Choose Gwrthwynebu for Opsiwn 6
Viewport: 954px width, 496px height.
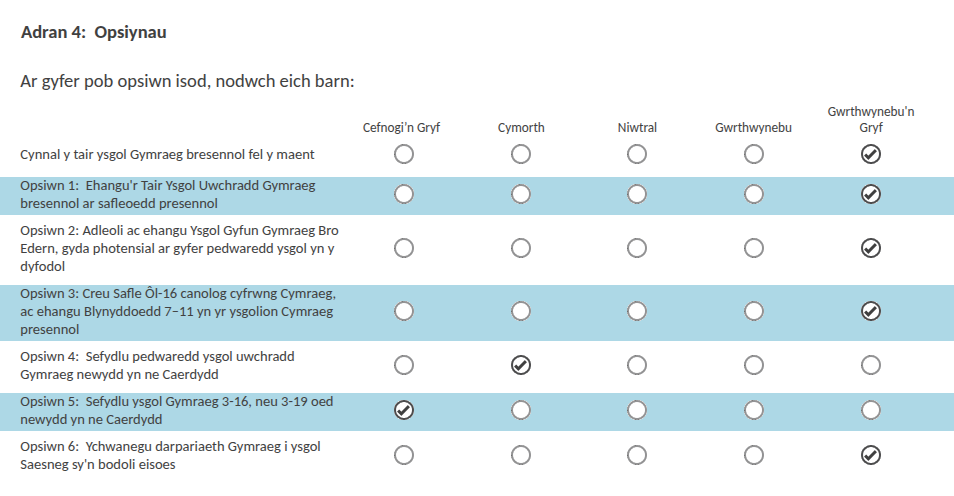coord(754,455)
